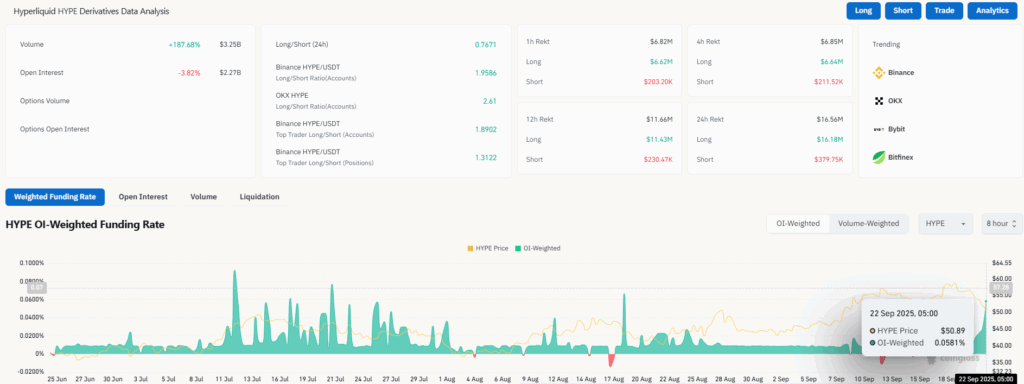Viewport: 1024px width, 384px height.
Task: Click the Binance logo icon in Trending
Action: (878, 72)
